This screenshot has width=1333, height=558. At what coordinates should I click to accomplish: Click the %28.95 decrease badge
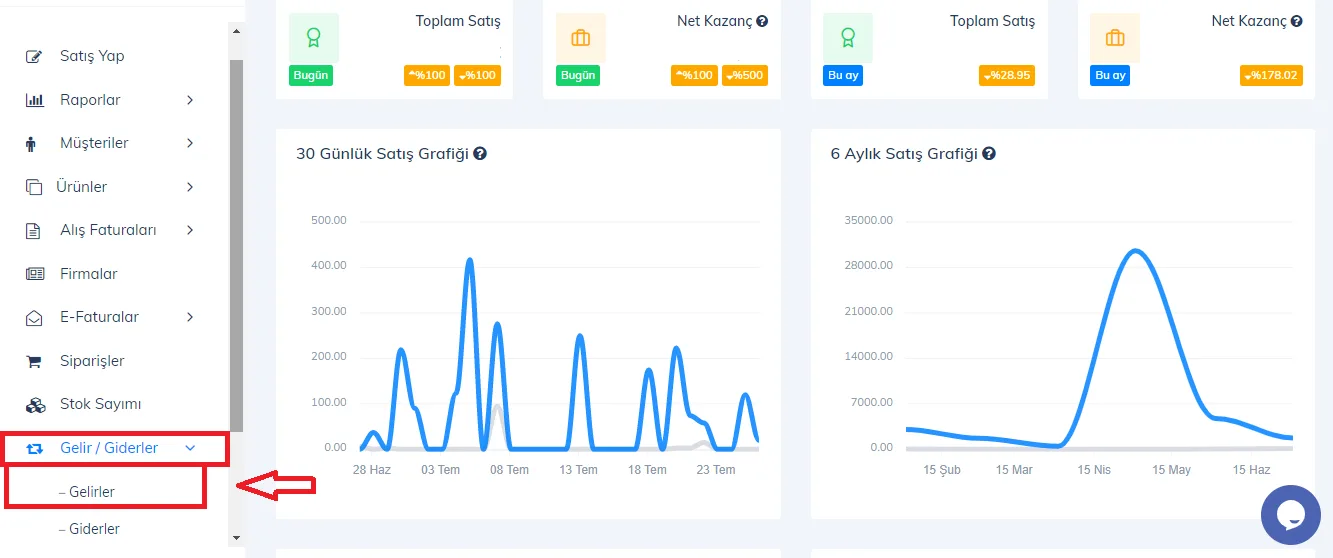(x=1007, y=76)
